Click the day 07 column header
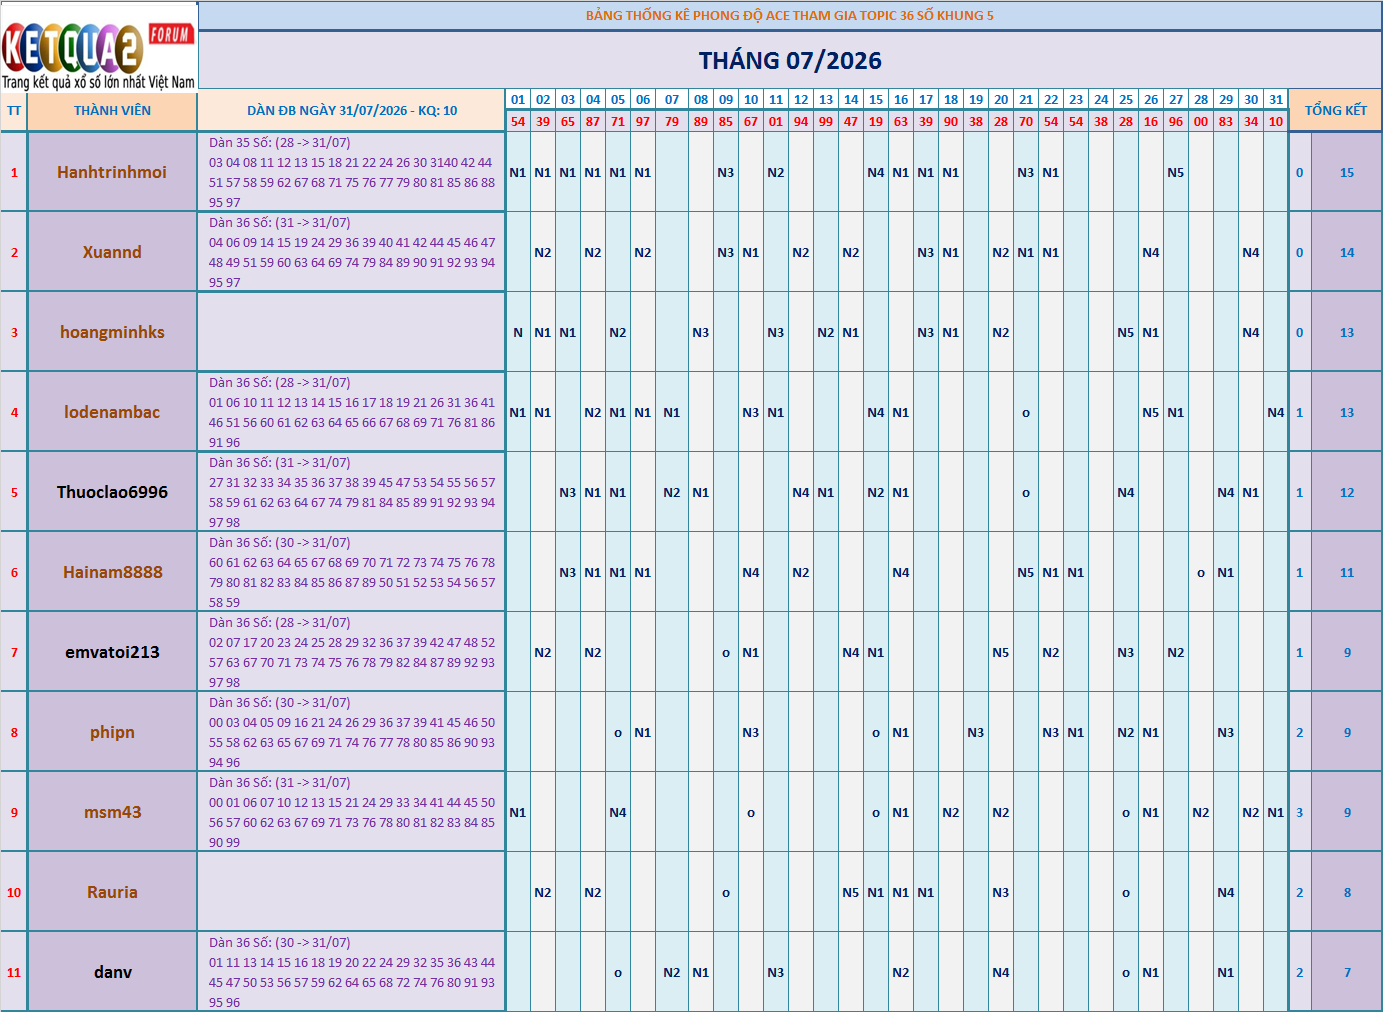The image size is (1383, 1012). 672,99
